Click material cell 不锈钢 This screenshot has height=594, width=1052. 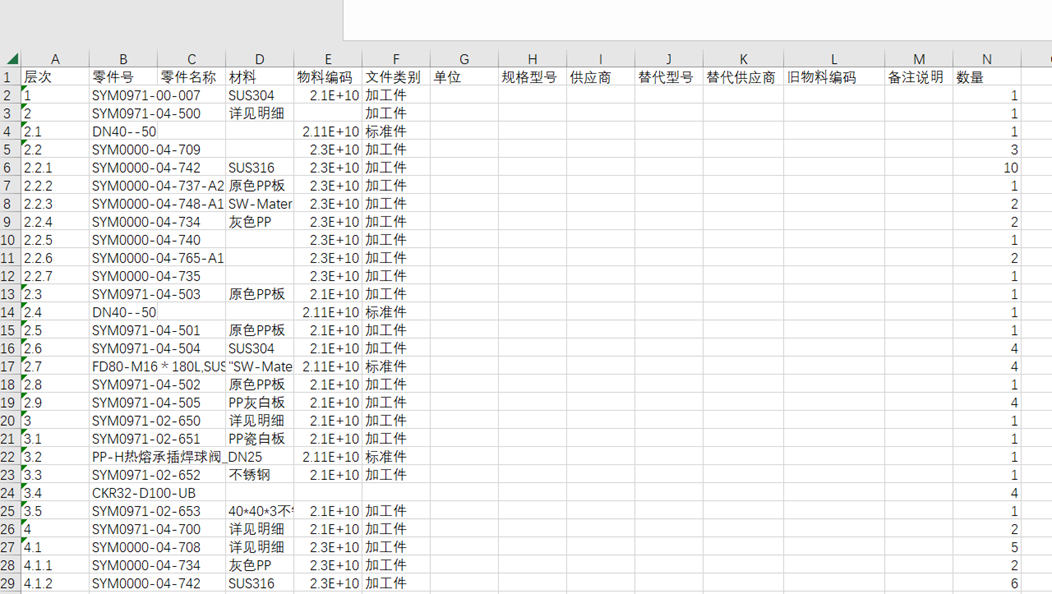260,475
